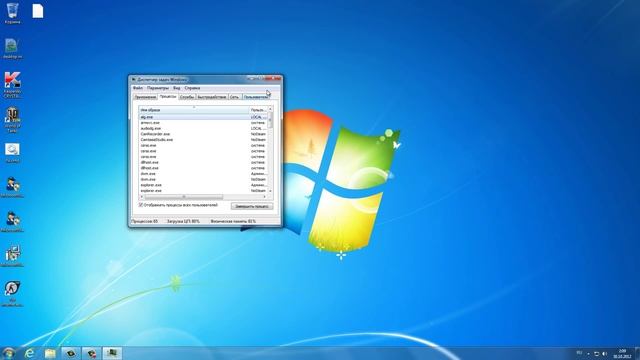Image resolution: width=640 pixels, height=360 pixels.
Task: Open the RU language indicator in tray
Action: 579,353
